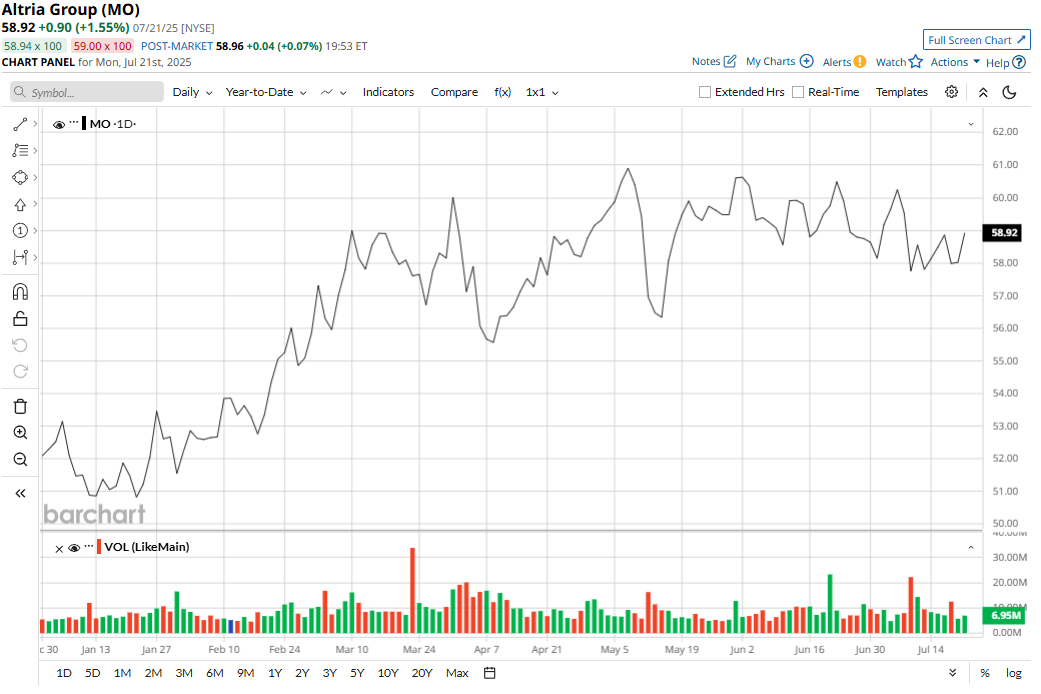
Task: Open the Full Screen Chart button
Action: [x=977, y=40]
